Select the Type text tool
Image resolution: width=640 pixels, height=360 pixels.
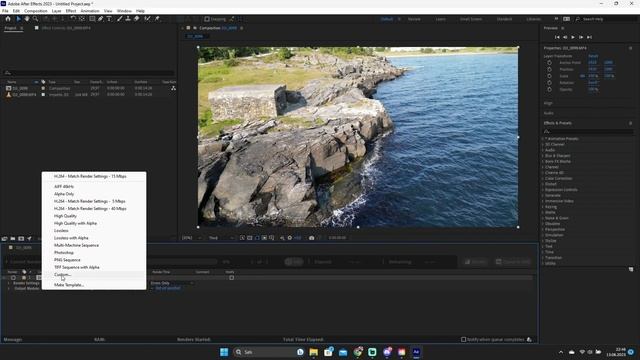click(x=109, y=19)
